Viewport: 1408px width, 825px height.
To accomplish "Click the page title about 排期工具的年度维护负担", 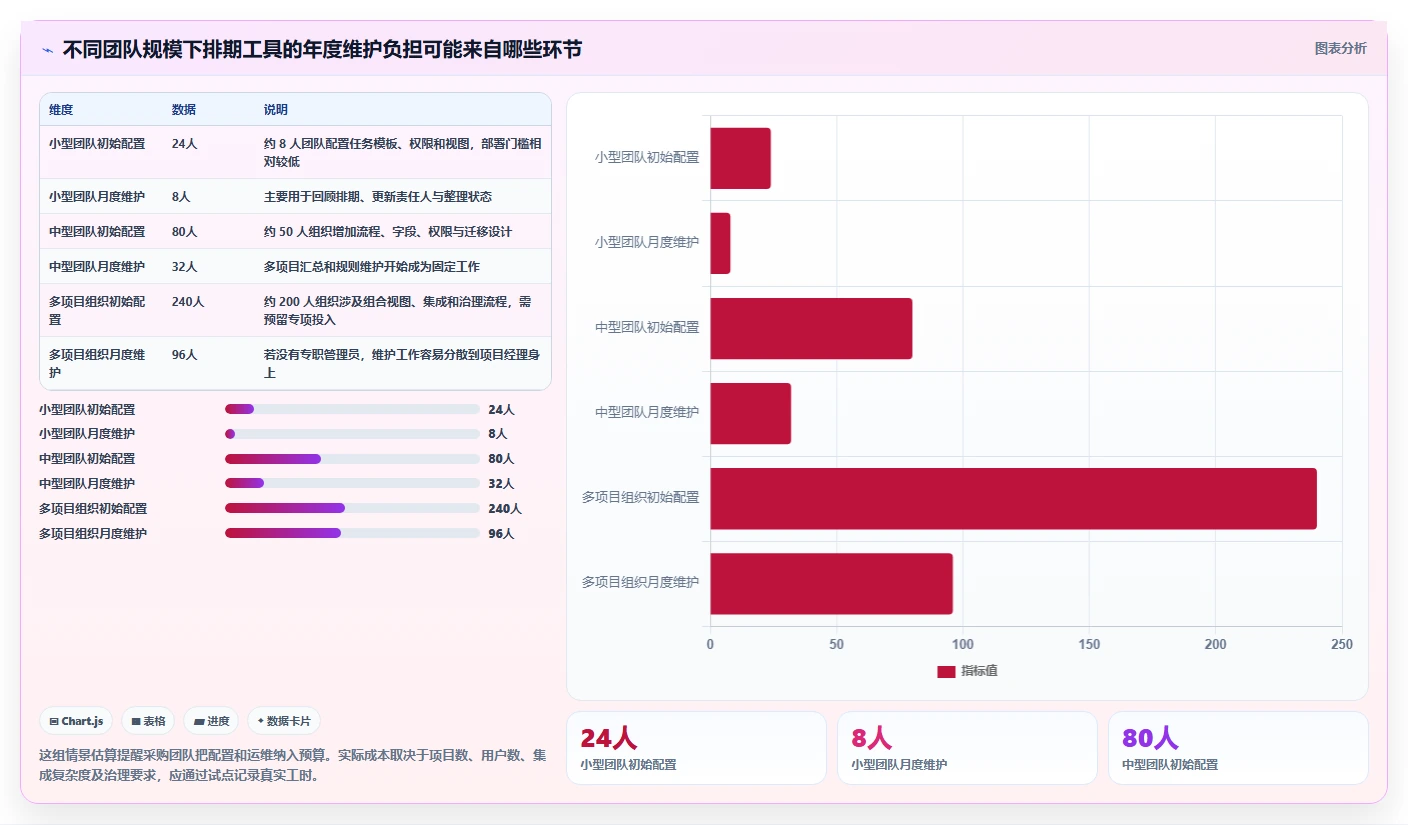I will [322, 50].
